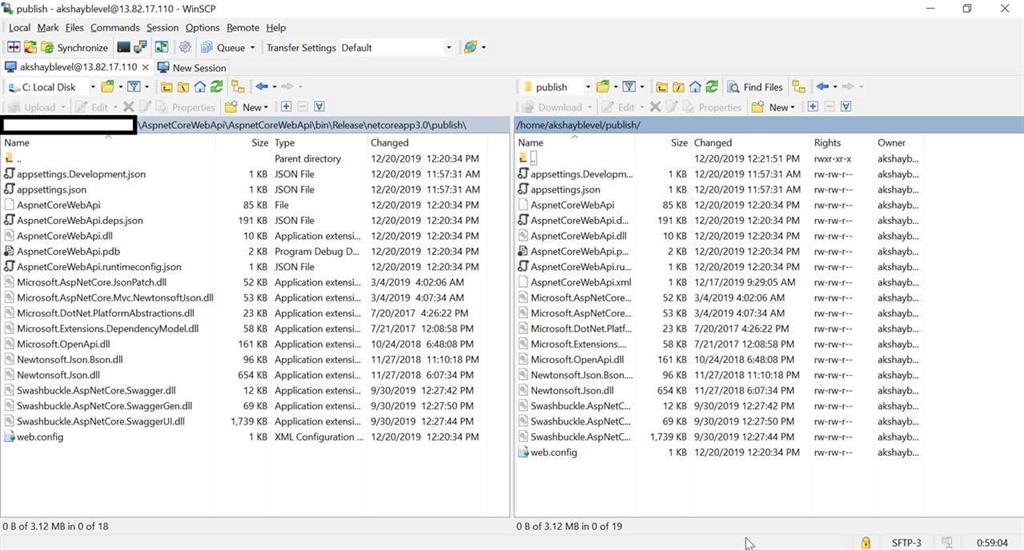Click the local panel Select Files plus icon

pyautogui.click(x=286, y=106)
